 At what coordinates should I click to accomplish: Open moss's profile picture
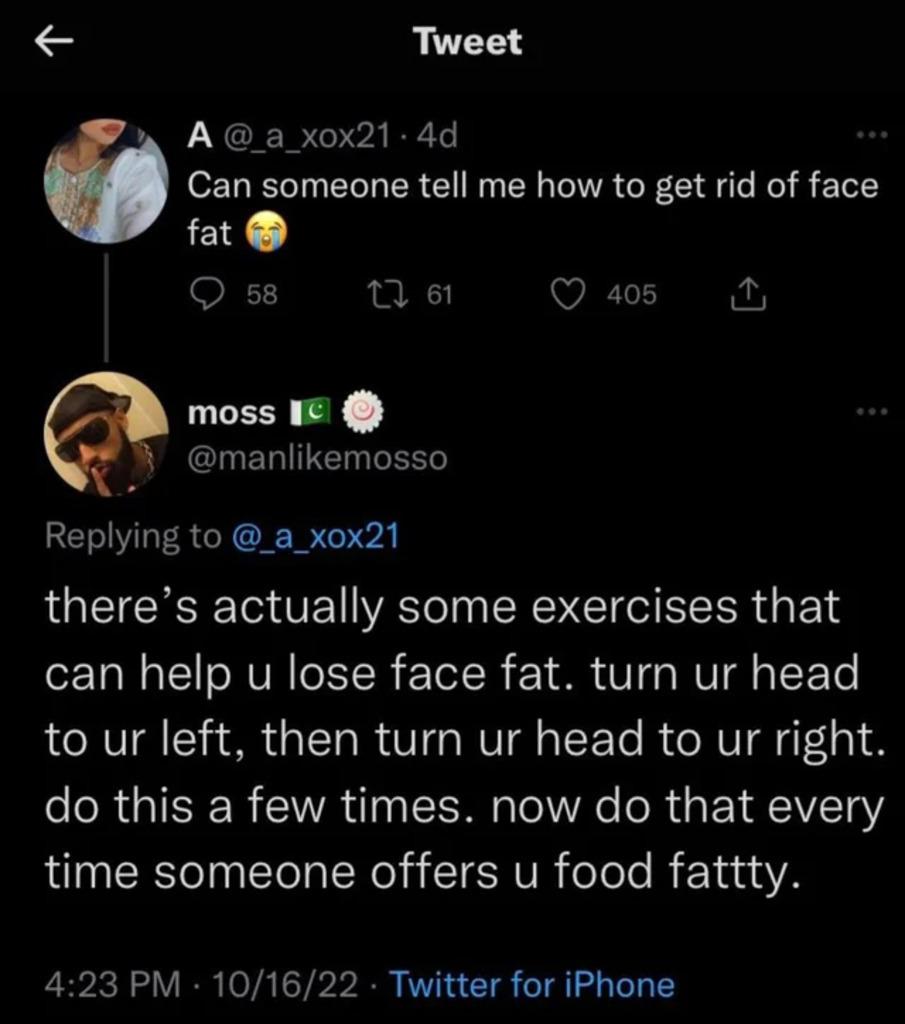(106, 433)
